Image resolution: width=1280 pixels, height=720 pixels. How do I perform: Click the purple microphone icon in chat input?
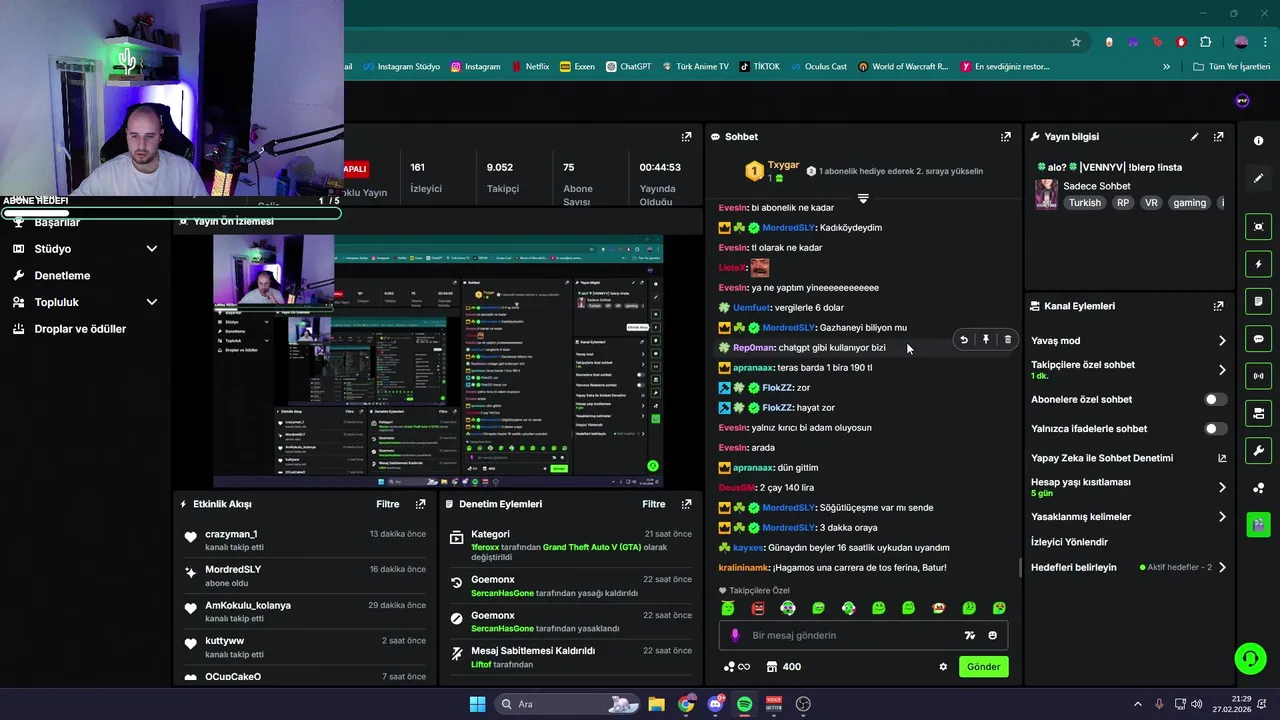[735, 635]
